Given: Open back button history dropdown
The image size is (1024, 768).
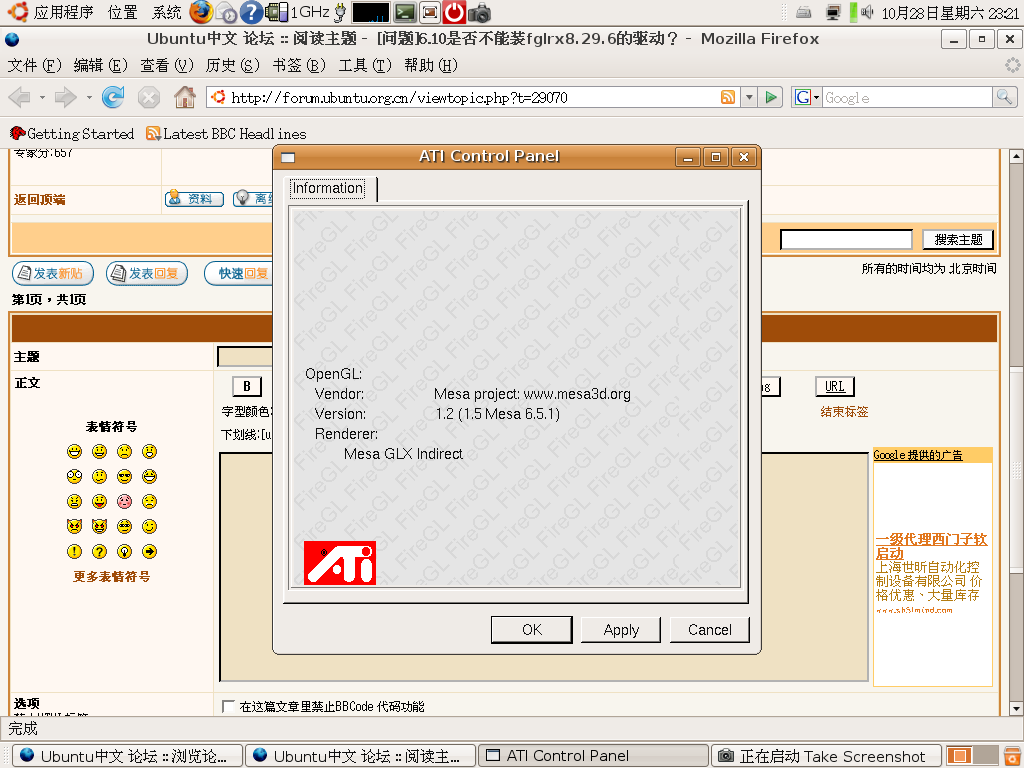Looking at the screenshot, I should 42,97.
